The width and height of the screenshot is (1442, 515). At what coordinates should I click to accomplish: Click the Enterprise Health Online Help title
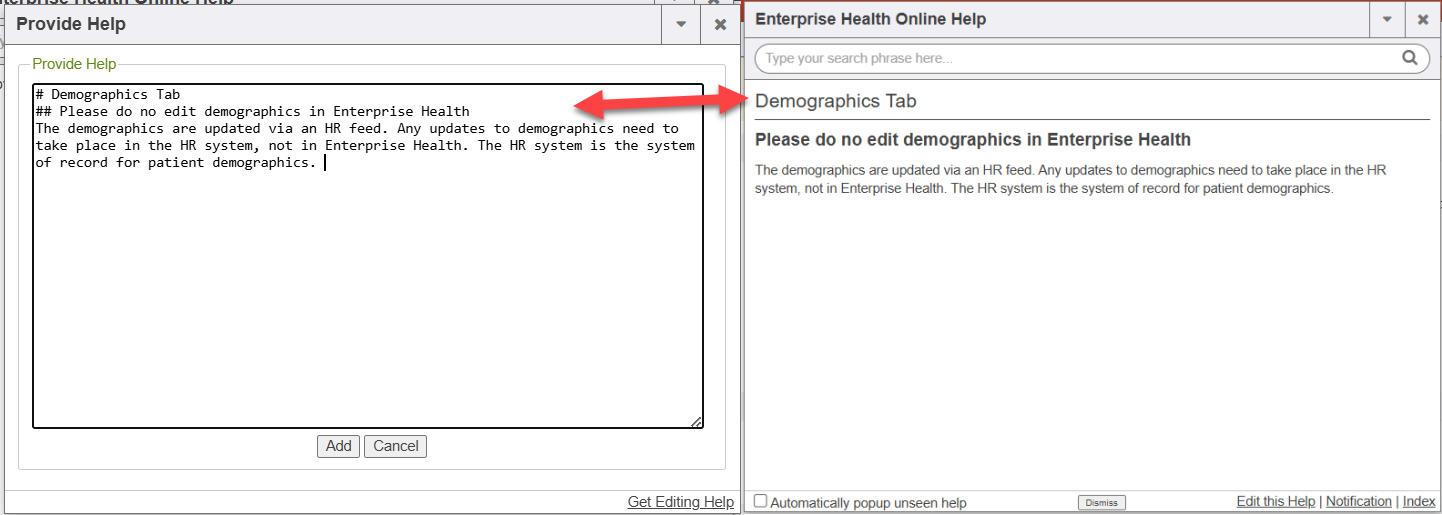pyautogui.click(x=870, y=20)
